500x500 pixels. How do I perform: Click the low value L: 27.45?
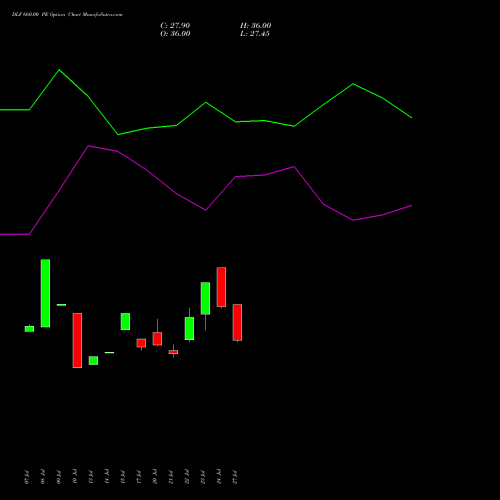click(x=255, y=34)
